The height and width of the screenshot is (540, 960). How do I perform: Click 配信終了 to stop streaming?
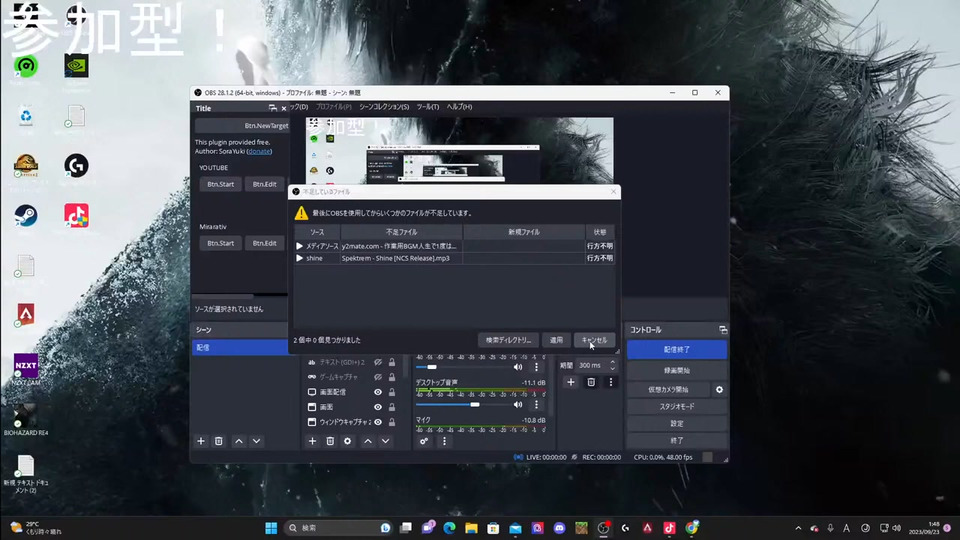pos(677,350)
